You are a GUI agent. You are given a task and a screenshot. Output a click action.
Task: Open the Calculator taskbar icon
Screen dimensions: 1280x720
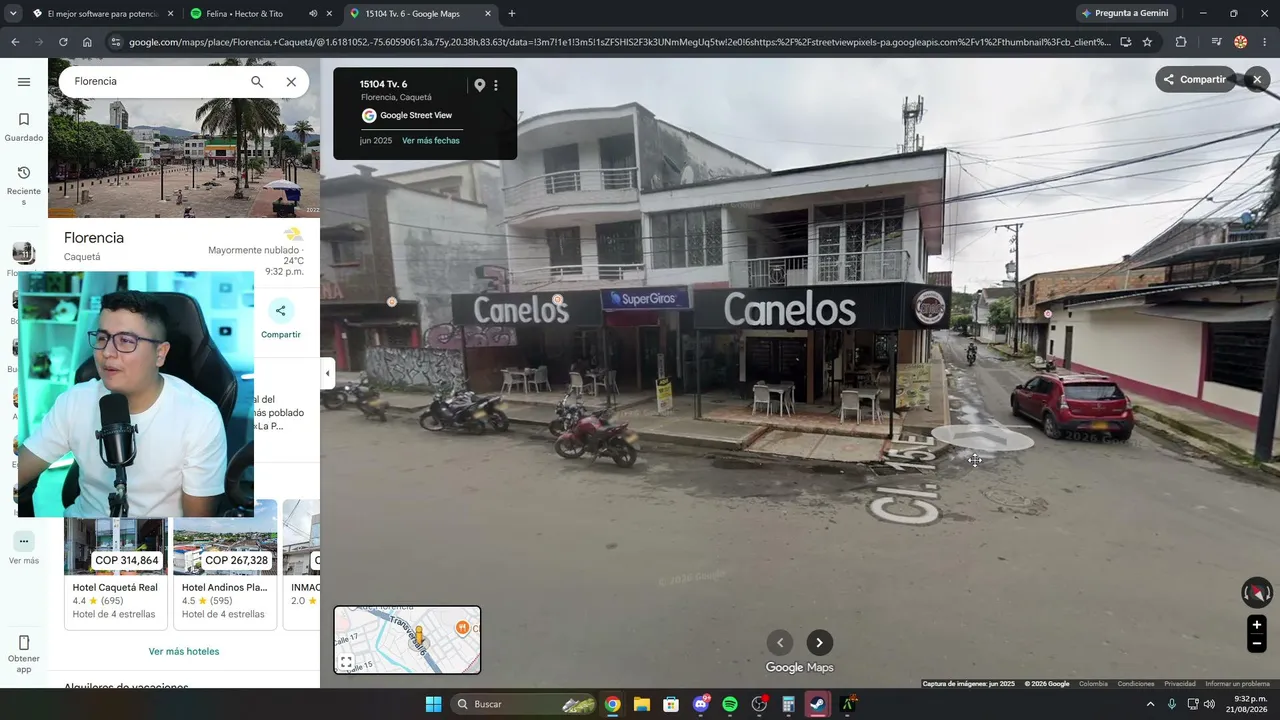click(788, 704)
